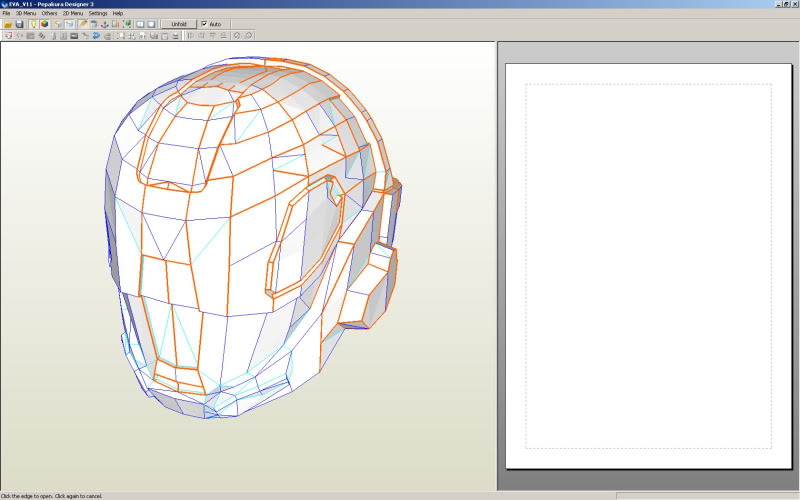Expand the 3D Menu dropdown
The width and height of the screenshot is (800, 500).
pos(26,13)
